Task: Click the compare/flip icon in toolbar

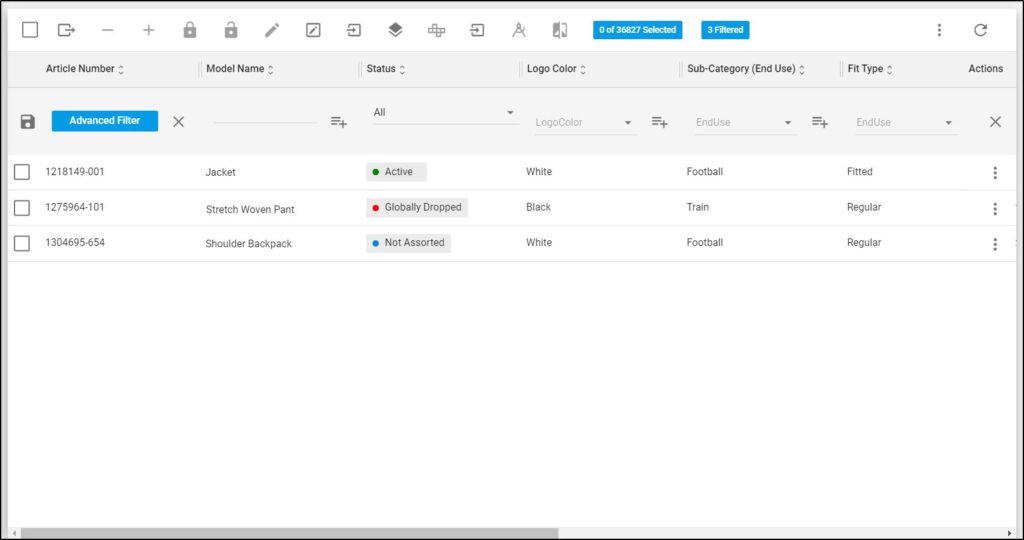Action: pyautogui.click(x=560, y=30)
